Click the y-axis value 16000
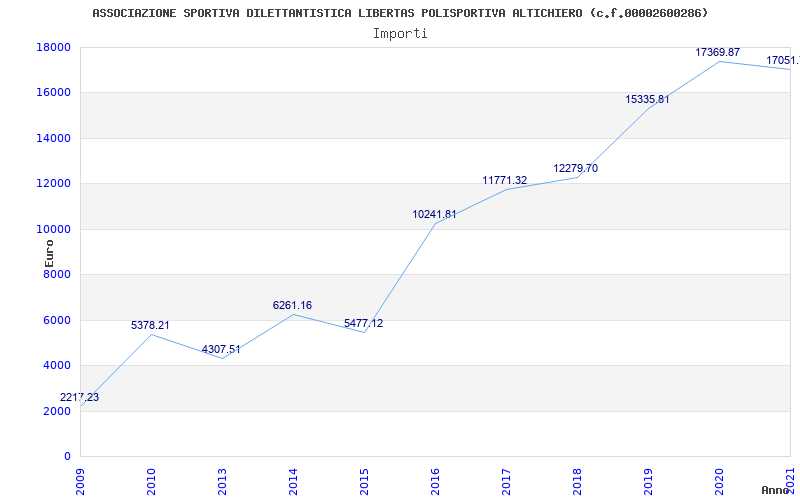This screenshot has width=800, height=500. 54,93
